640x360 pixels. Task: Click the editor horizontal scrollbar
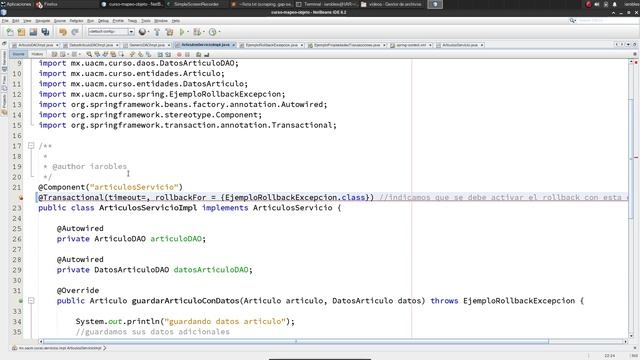click(x=333, y=341)
